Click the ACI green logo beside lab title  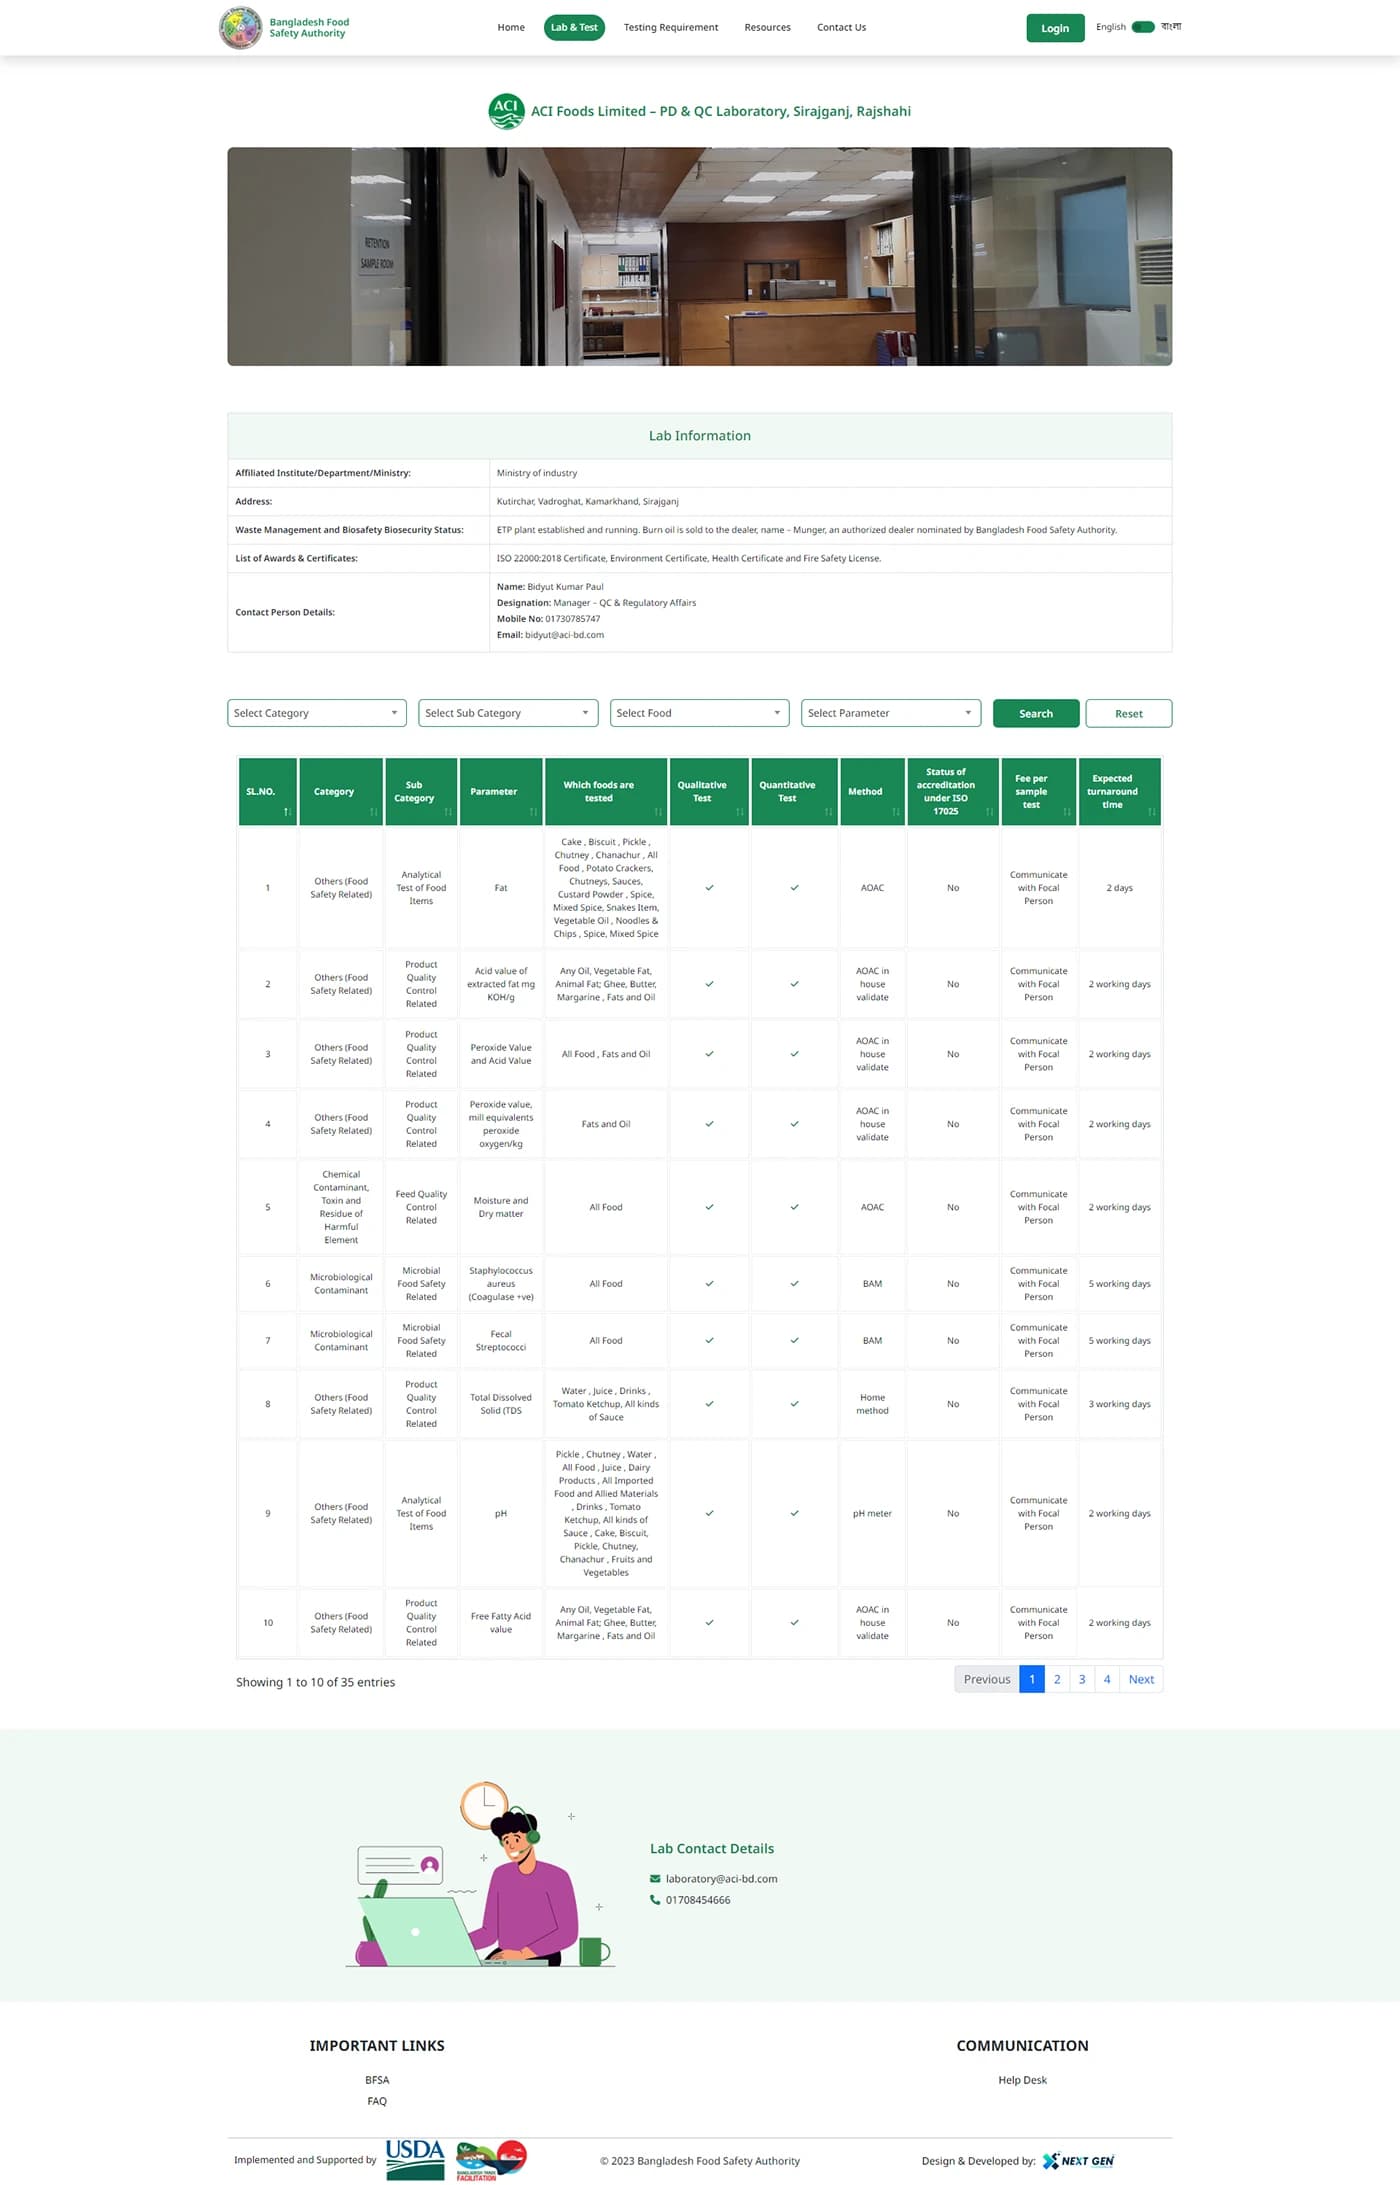[x=506, y=111]
